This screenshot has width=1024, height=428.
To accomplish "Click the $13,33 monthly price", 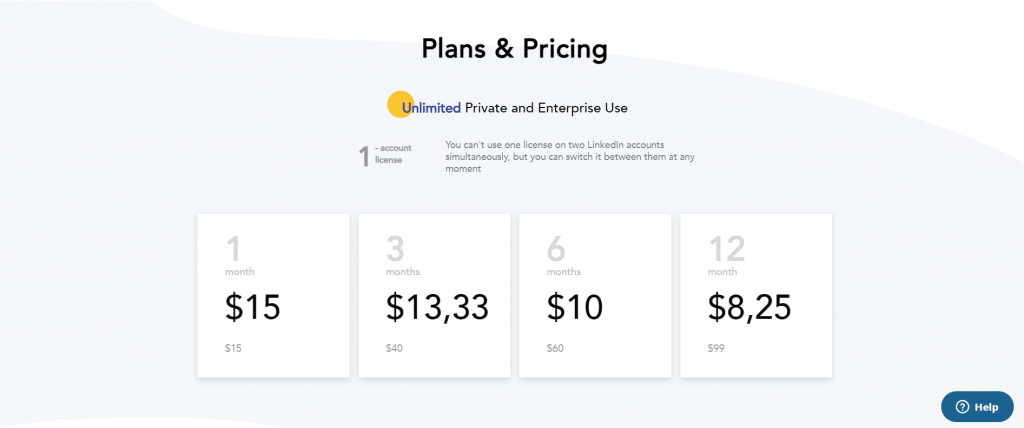I will point(437,307).
